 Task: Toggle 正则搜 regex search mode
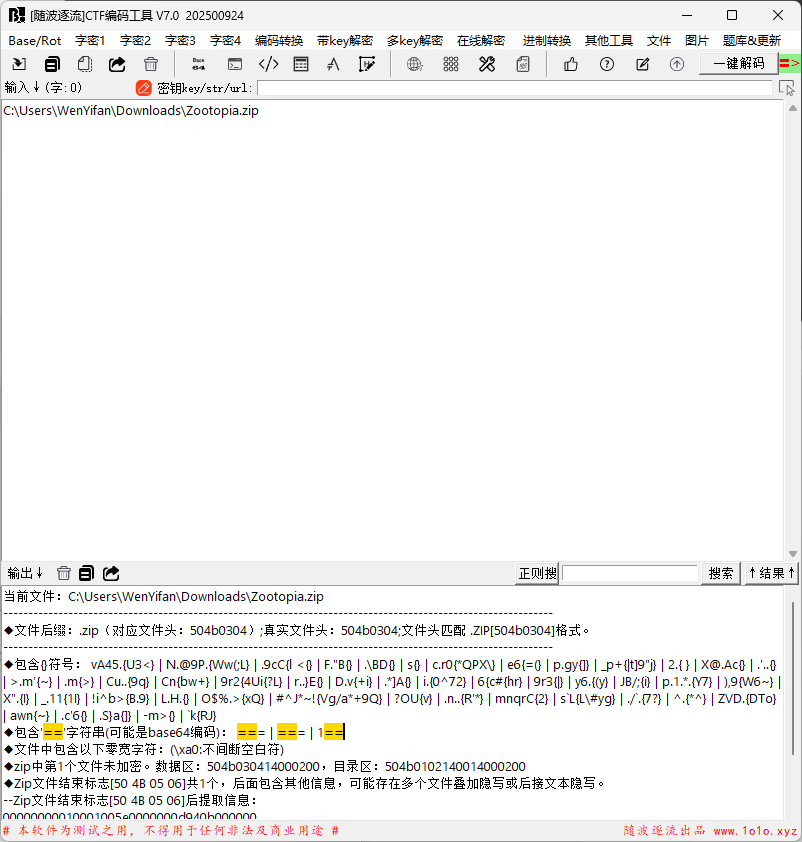click(x=536, y=573)
